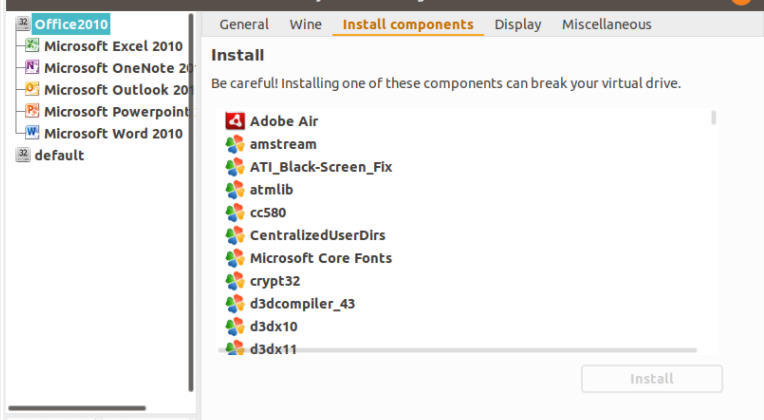
Task: Click the Microsoft Word 2010 icon
Action: point(32,133)
